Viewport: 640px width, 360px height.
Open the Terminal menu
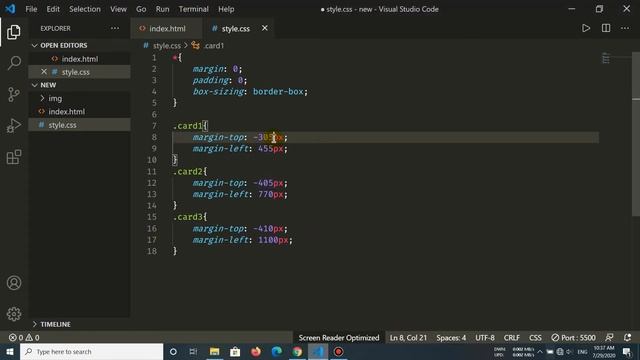tap(193, 9)
